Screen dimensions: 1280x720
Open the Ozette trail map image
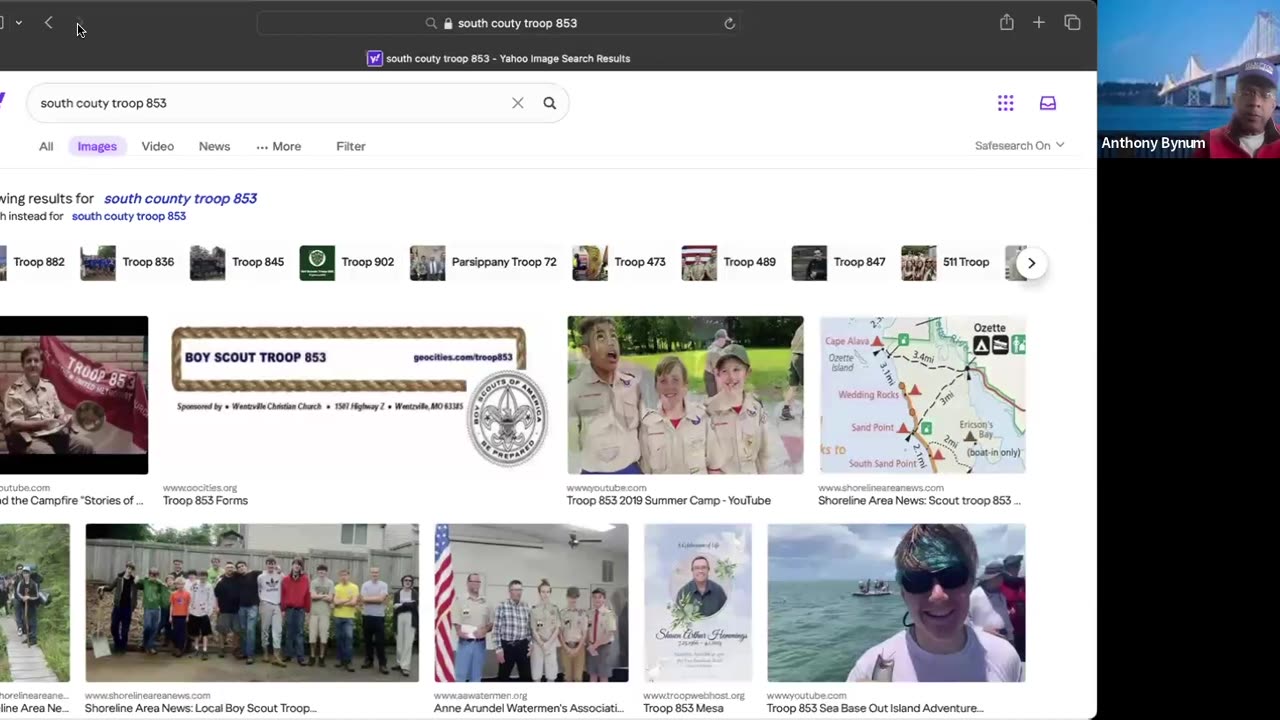(922, 395)
